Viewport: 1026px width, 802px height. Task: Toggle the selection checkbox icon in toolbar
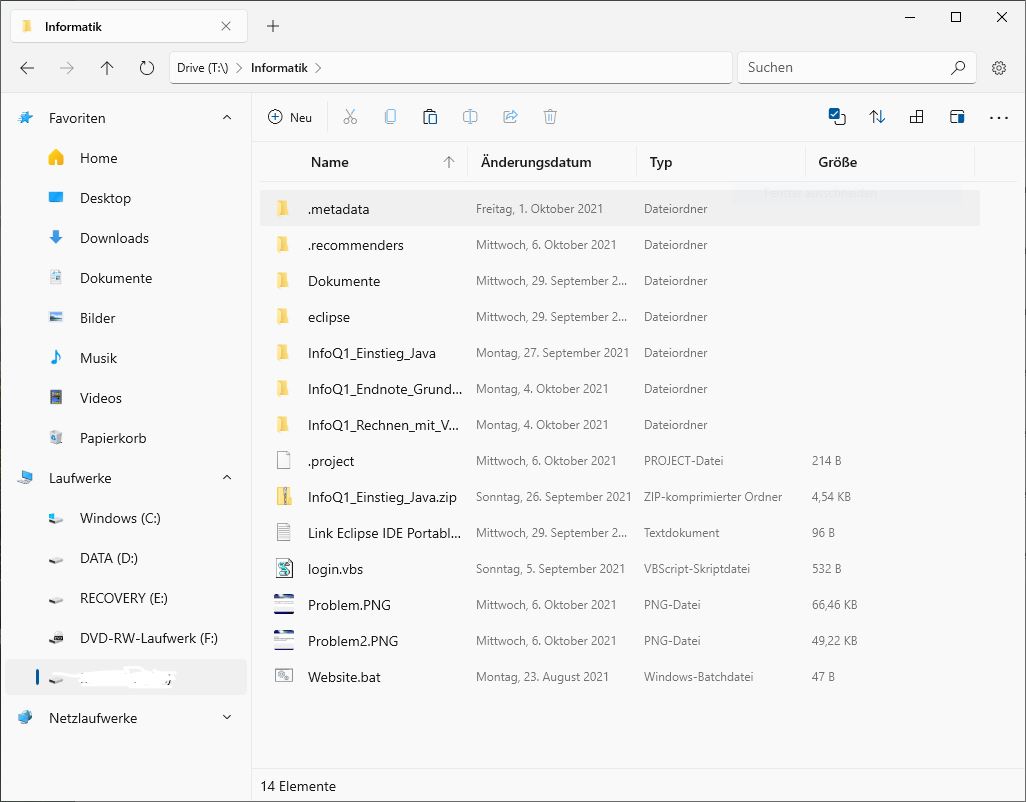point(837,117)
